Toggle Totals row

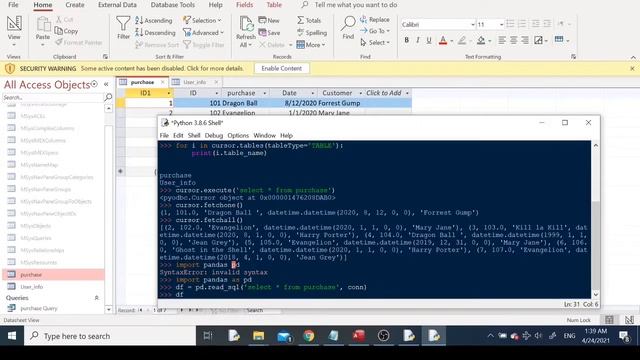coord(309,20)
